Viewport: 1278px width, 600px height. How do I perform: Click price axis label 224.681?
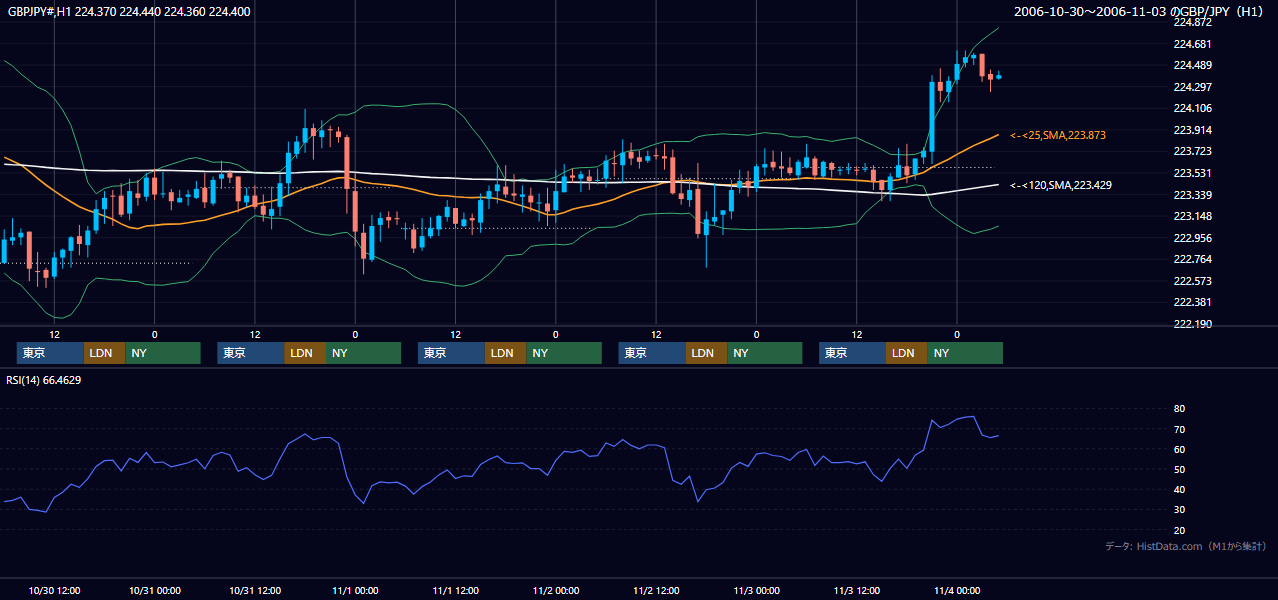1192,44
